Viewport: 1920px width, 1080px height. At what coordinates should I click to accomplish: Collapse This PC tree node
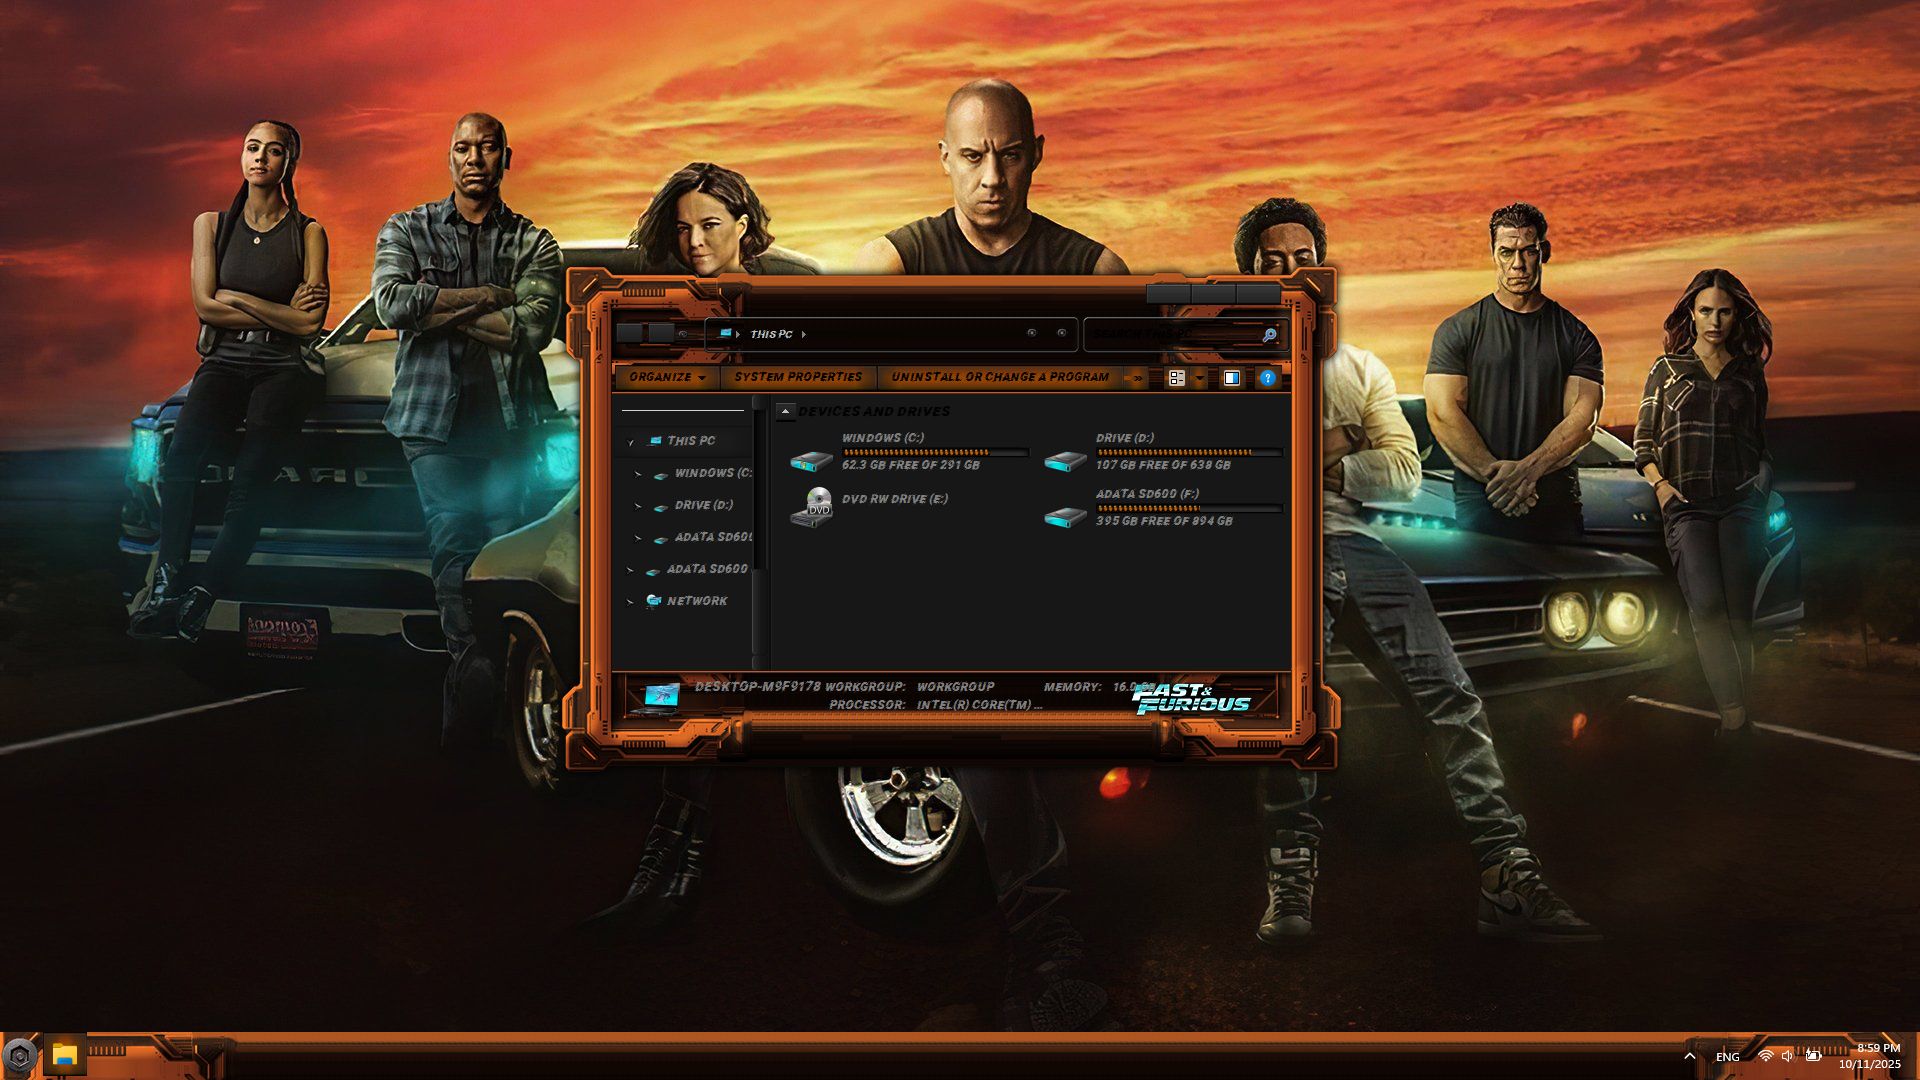click(x=631, y=441)
